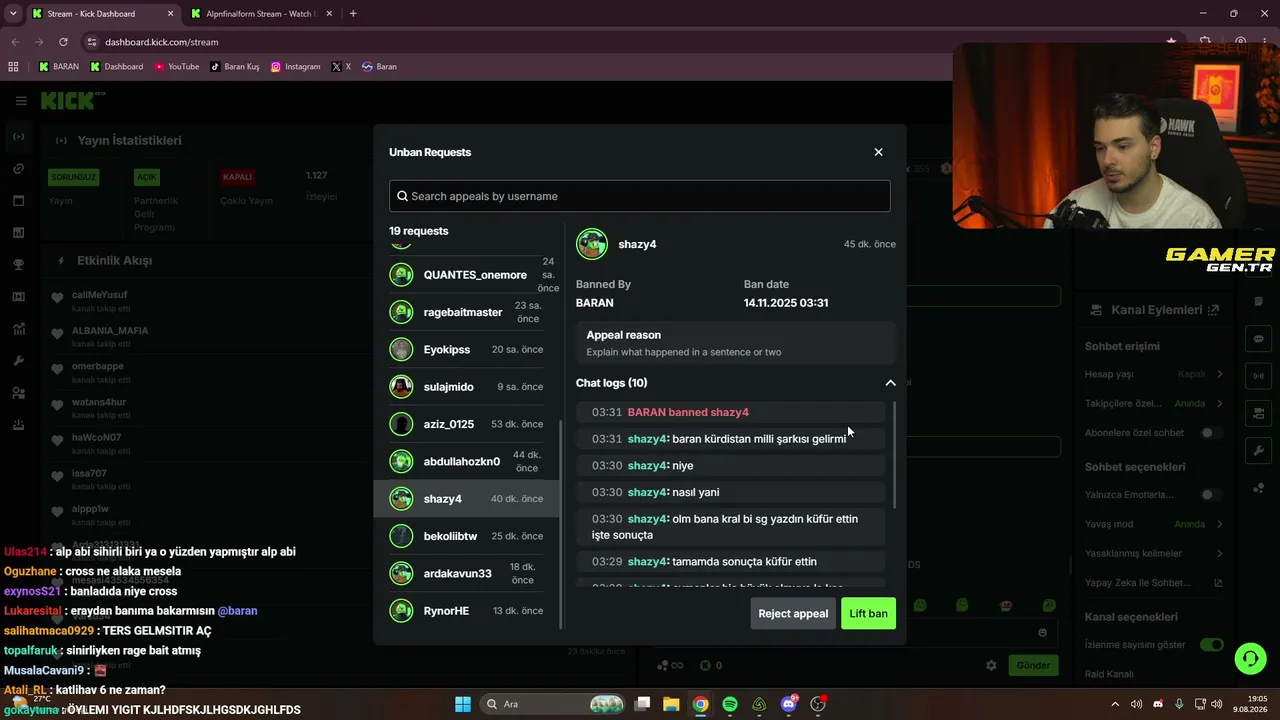Open Yapay Zeka ile Sohbet external link
Viewport: 1280px width, 720px height.
[x=1218, y=583]
